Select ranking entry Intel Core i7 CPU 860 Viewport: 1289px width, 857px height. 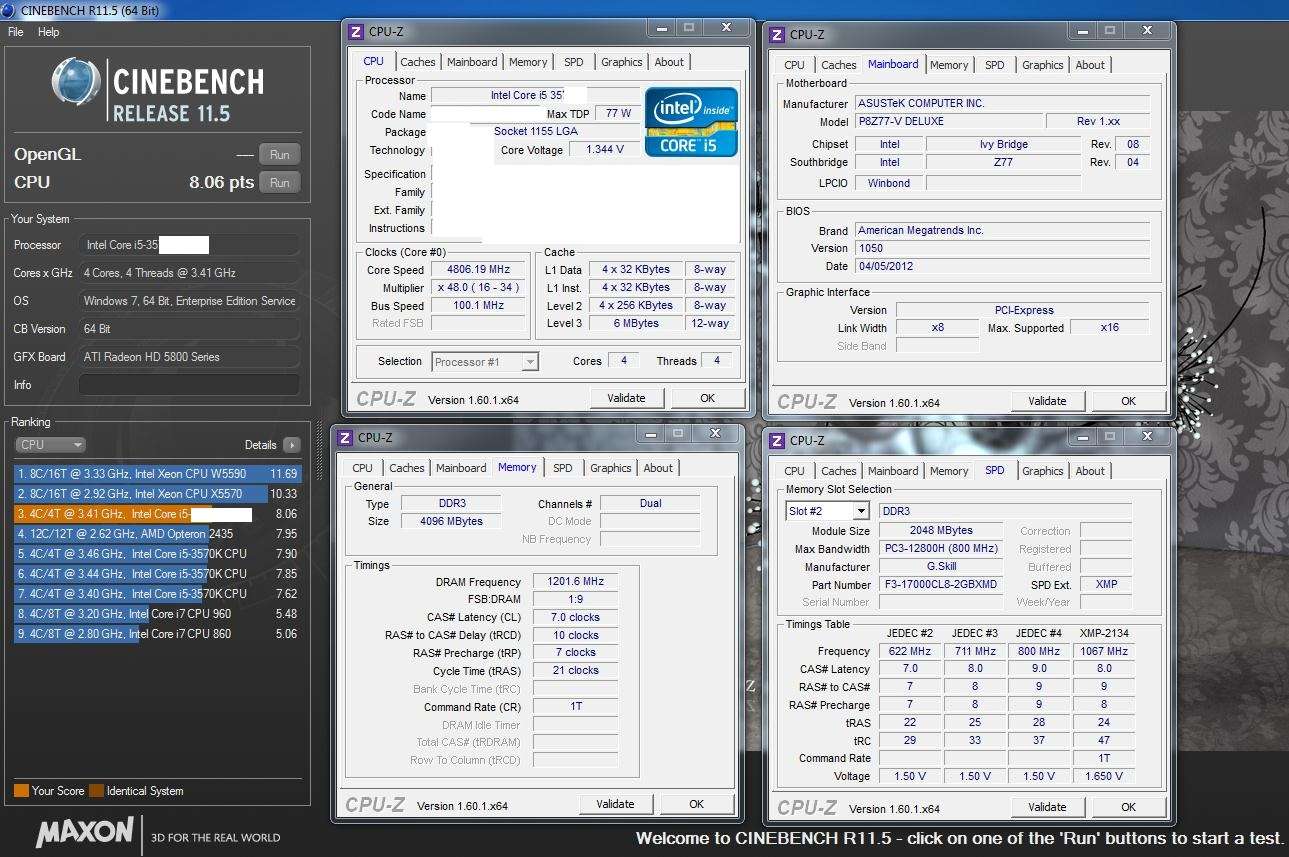[156, 634]
